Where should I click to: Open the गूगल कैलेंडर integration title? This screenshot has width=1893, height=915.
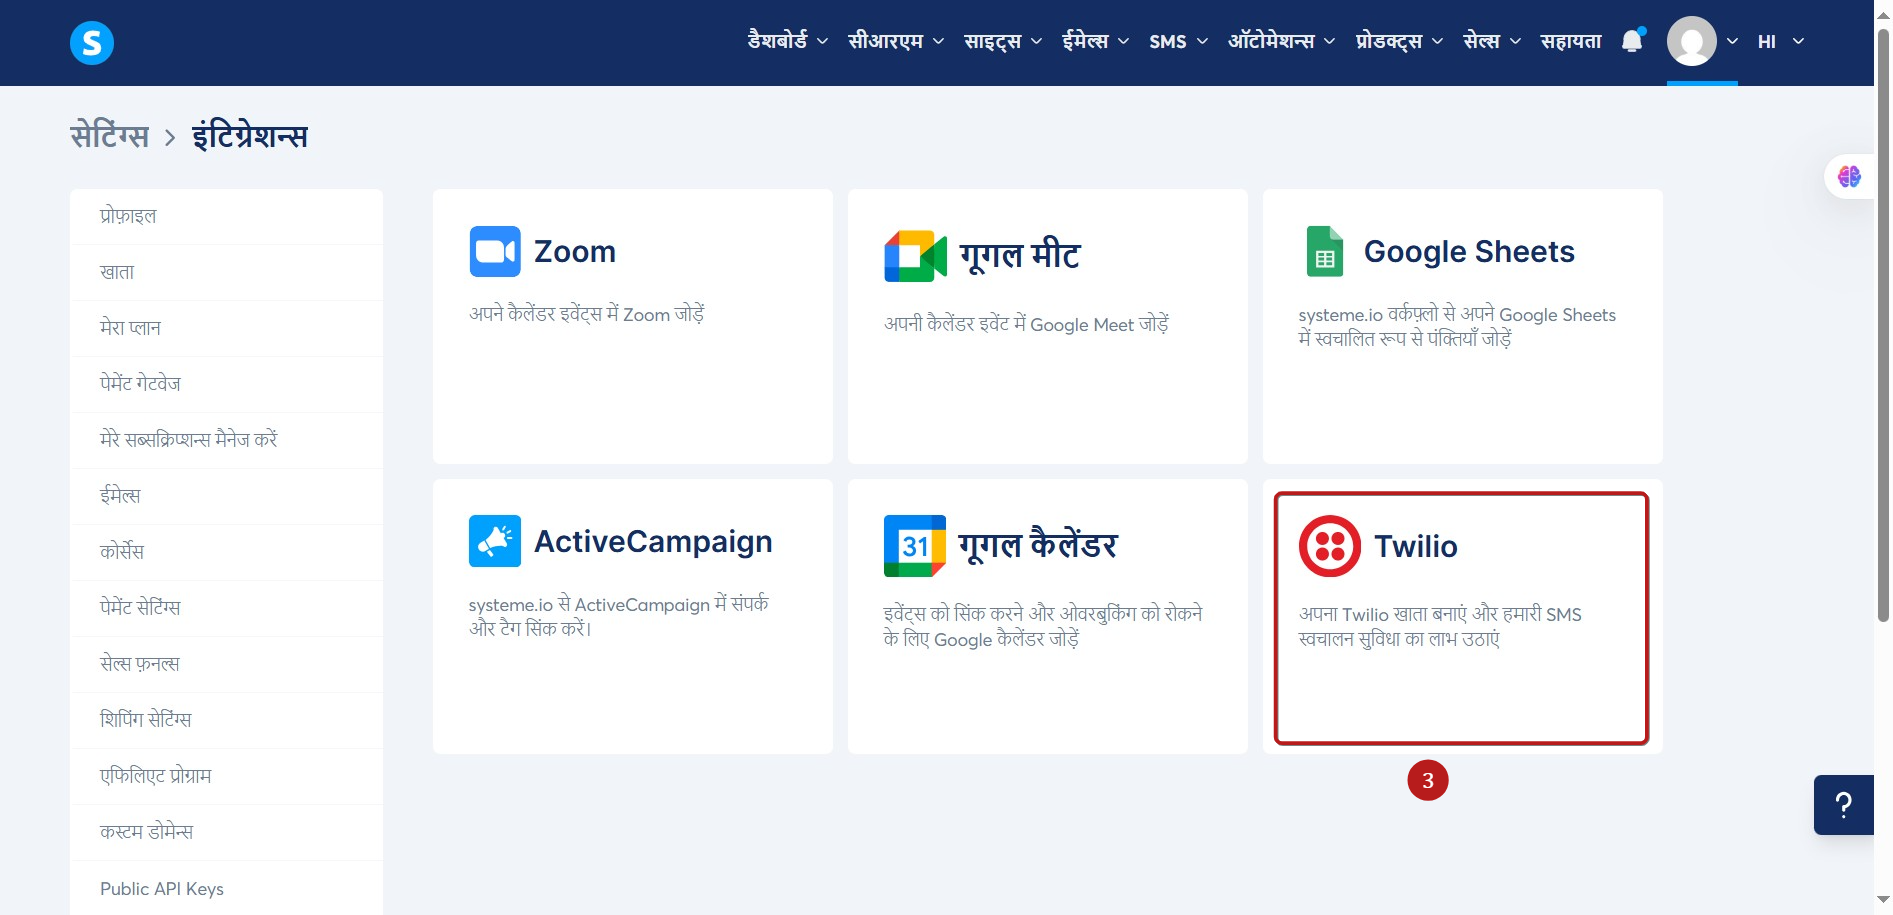tap(1038, 545)
